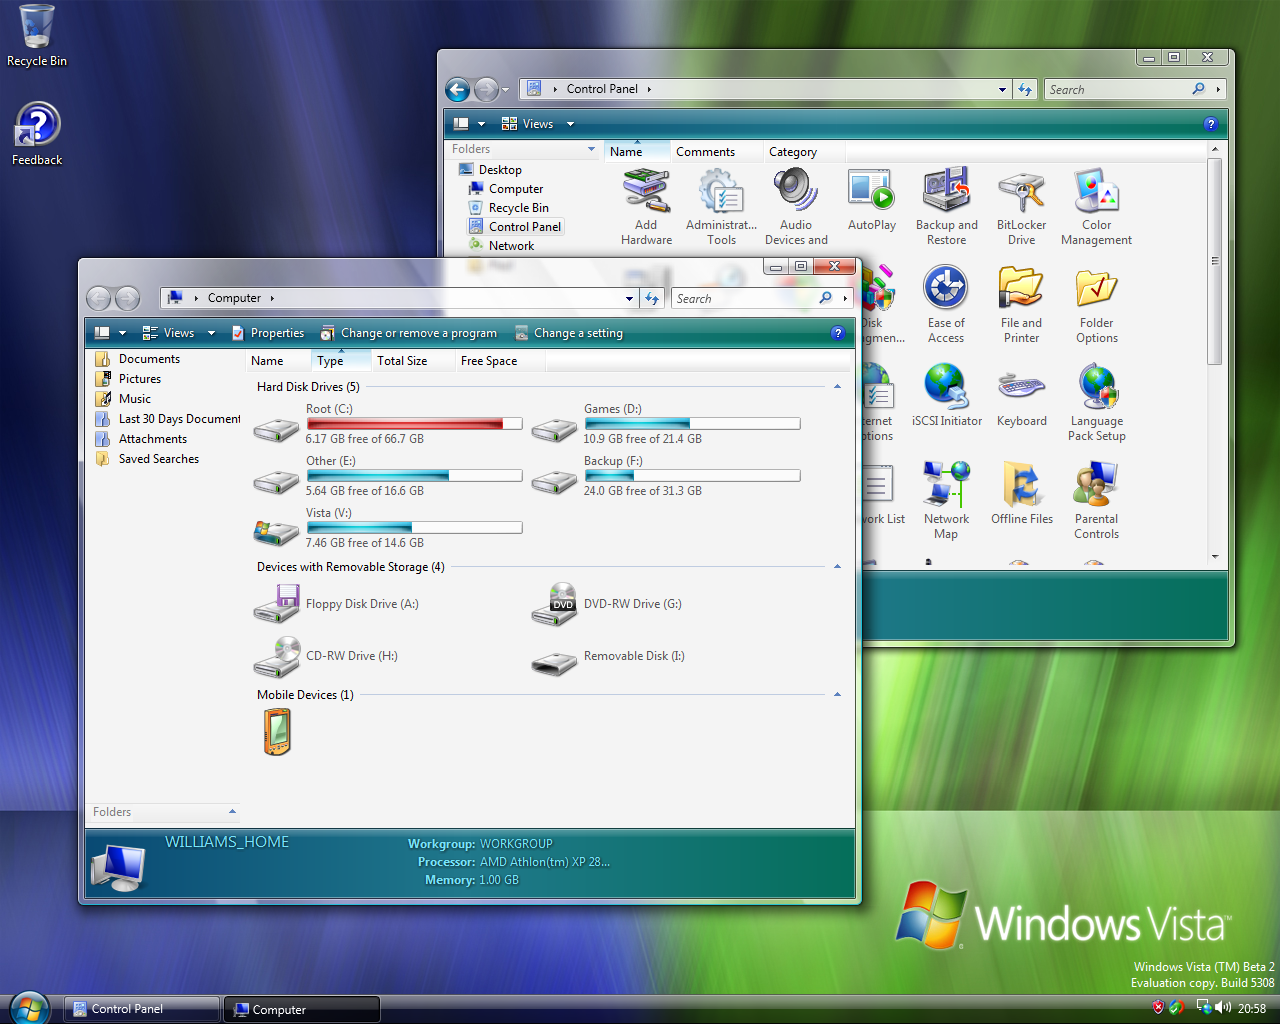Collapse the Hard Disk Drives section
1280x1024 pixels.
click(x=838, y=385)
